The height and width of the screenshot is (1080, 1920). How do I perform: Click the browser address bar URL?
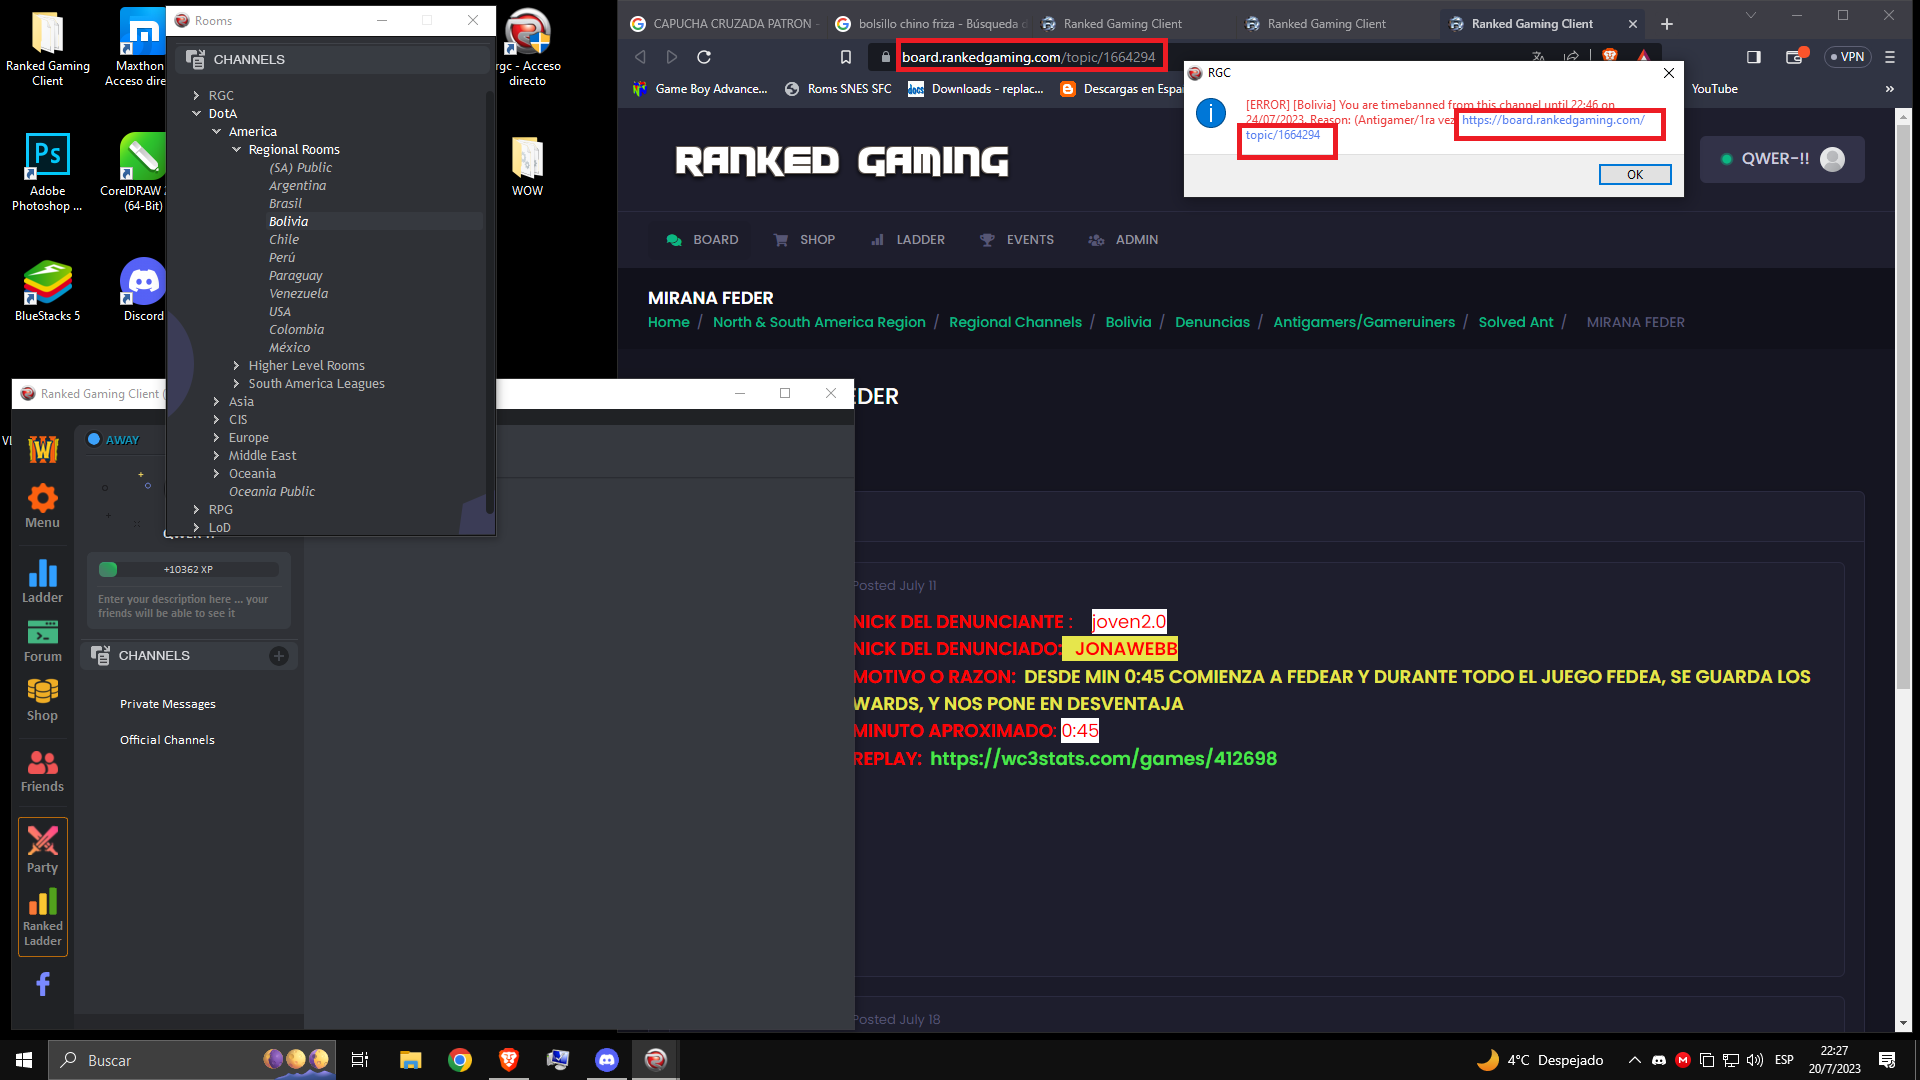(1028, 57)
